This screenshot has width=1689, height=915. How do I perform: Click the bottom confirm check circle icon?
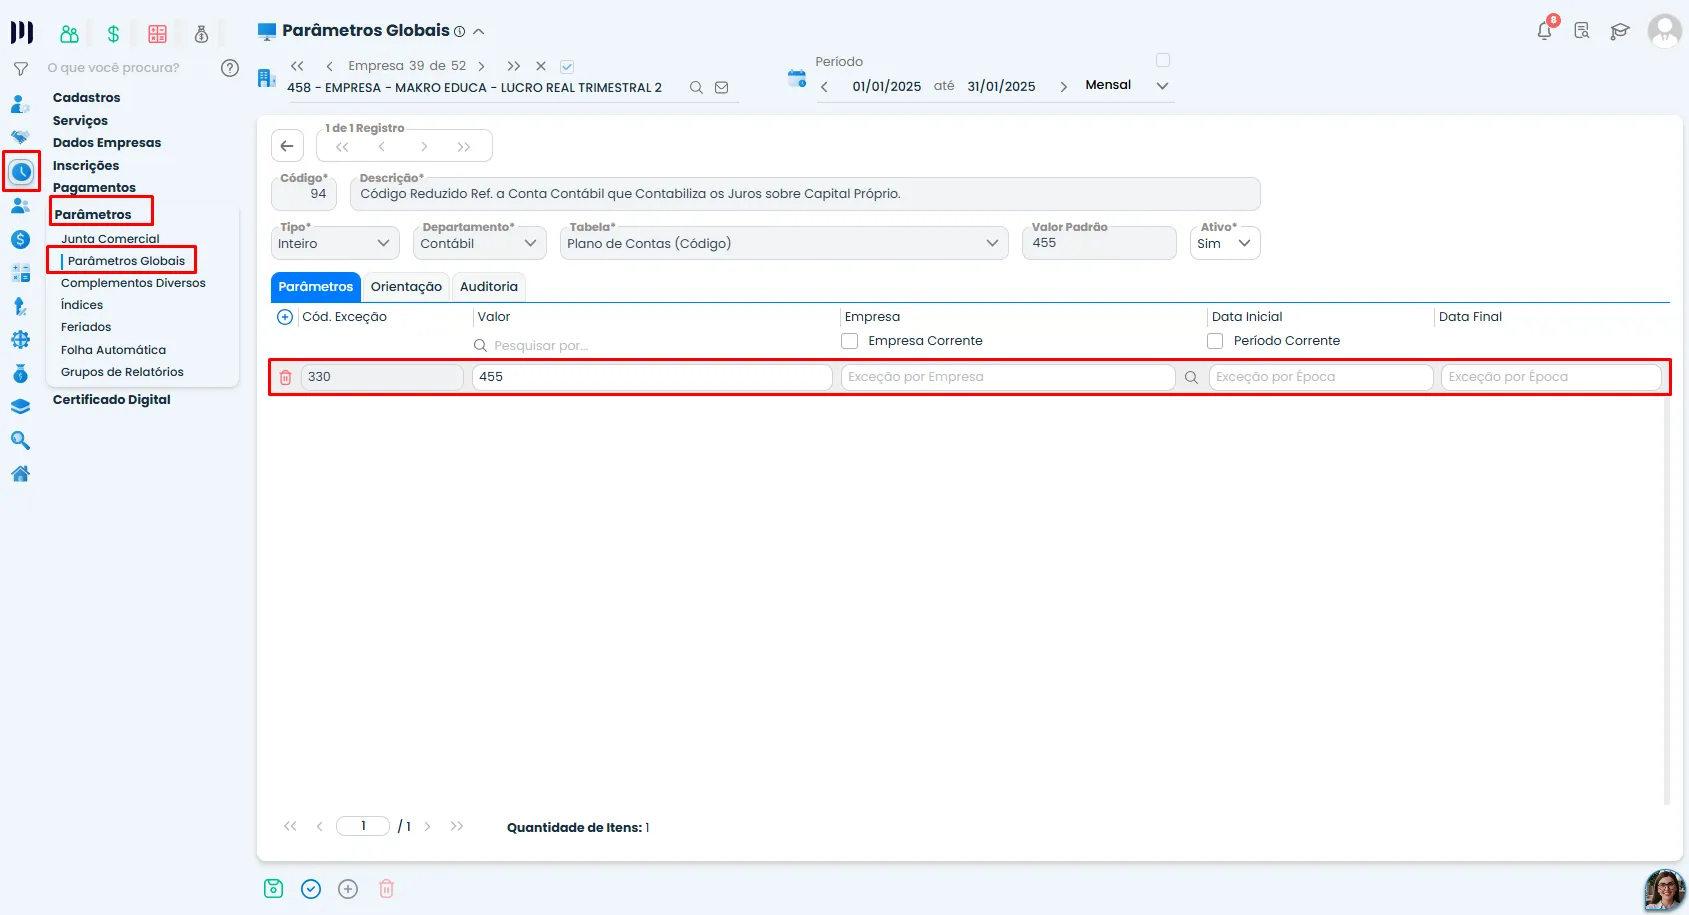[311, 889]
